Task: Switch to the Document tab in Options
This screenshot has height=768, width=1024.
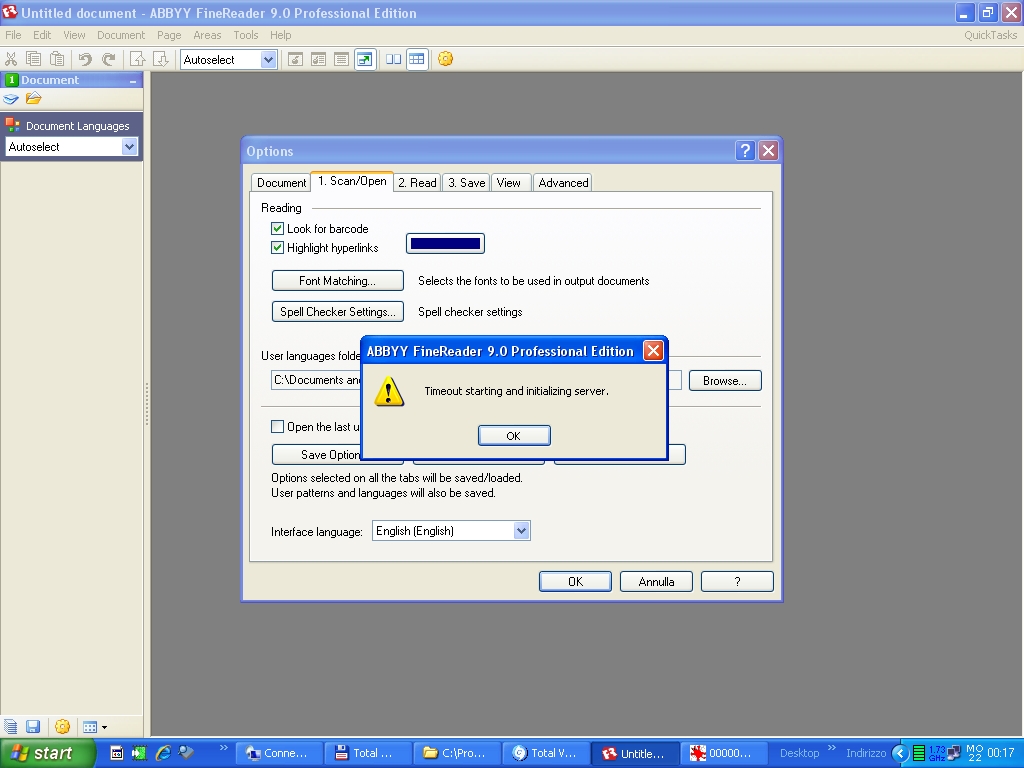Action: tap(281, 183)
